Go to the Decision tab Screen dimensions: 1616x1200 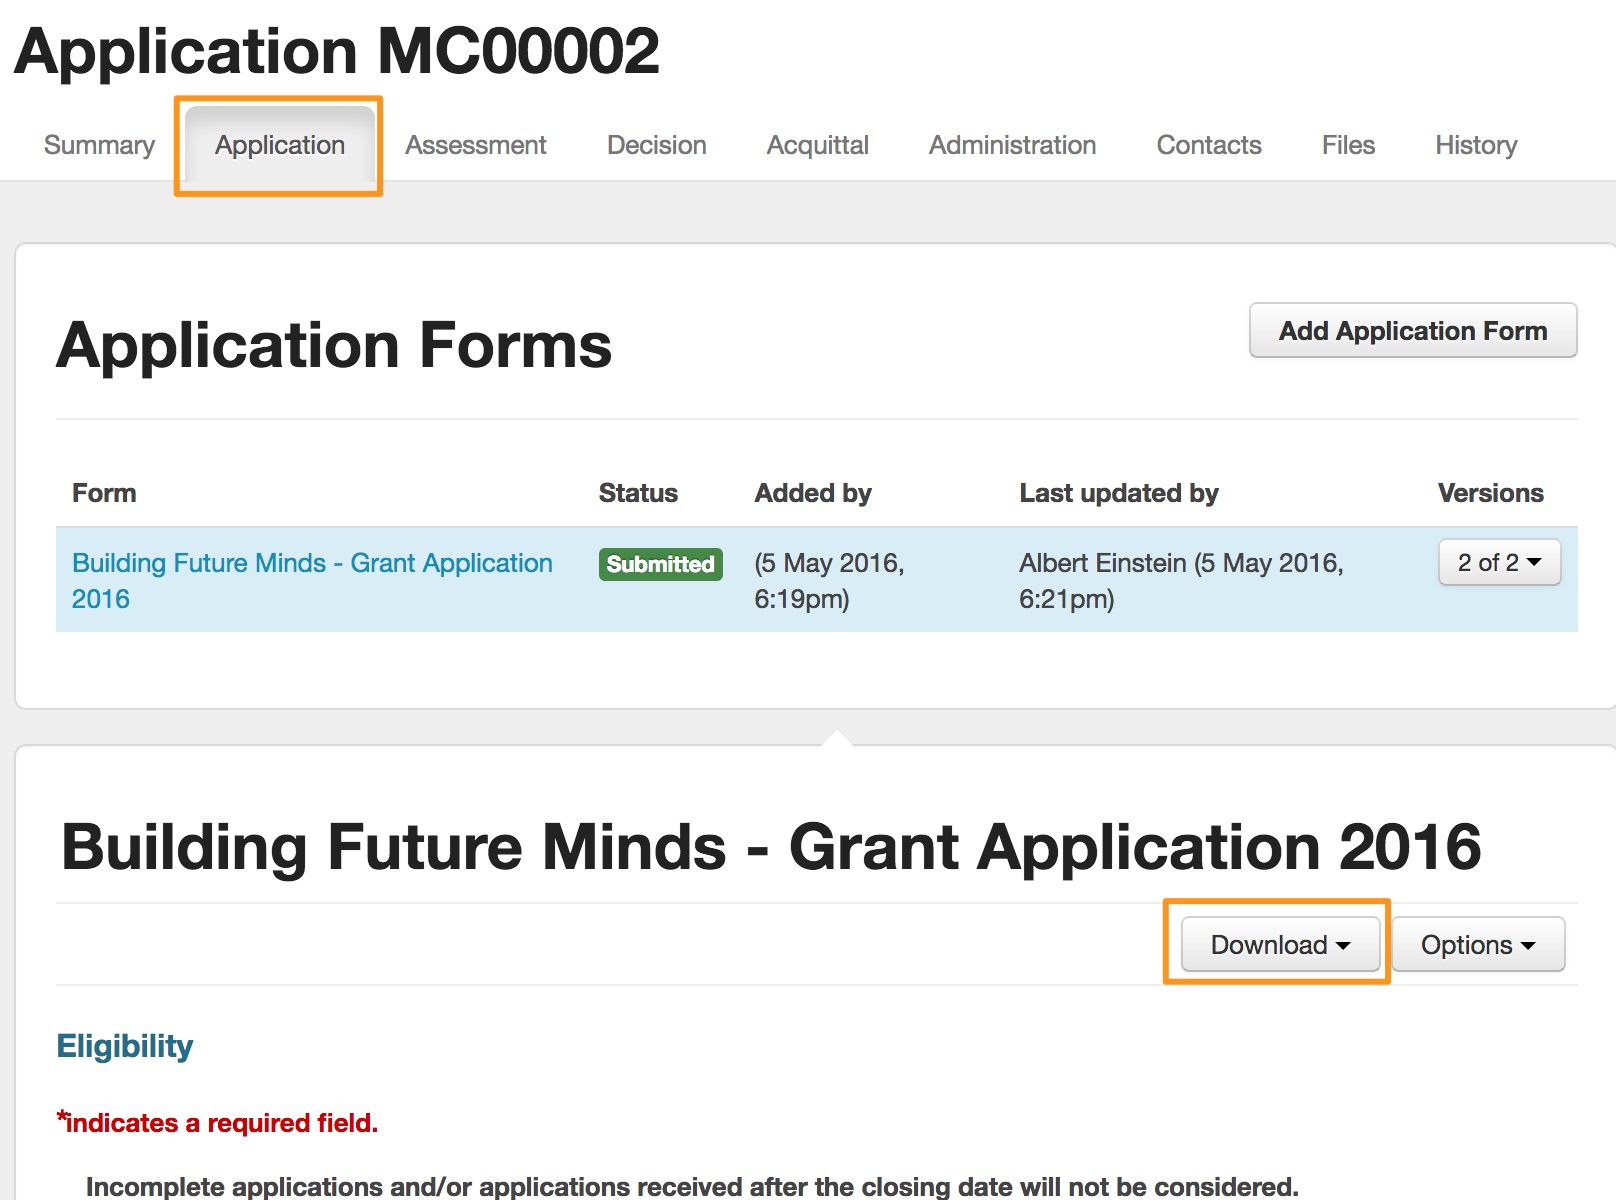click(656, 146)
